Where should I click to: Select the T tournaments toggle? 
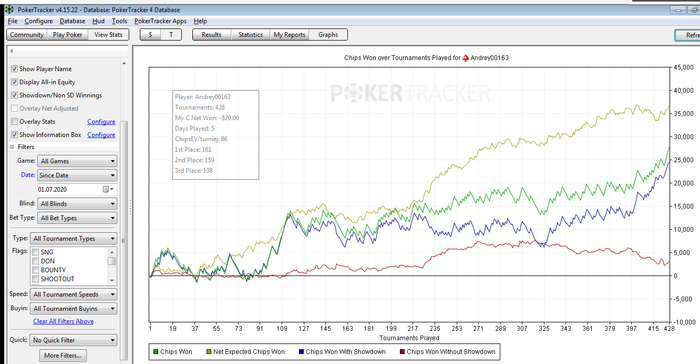point(171,35)
